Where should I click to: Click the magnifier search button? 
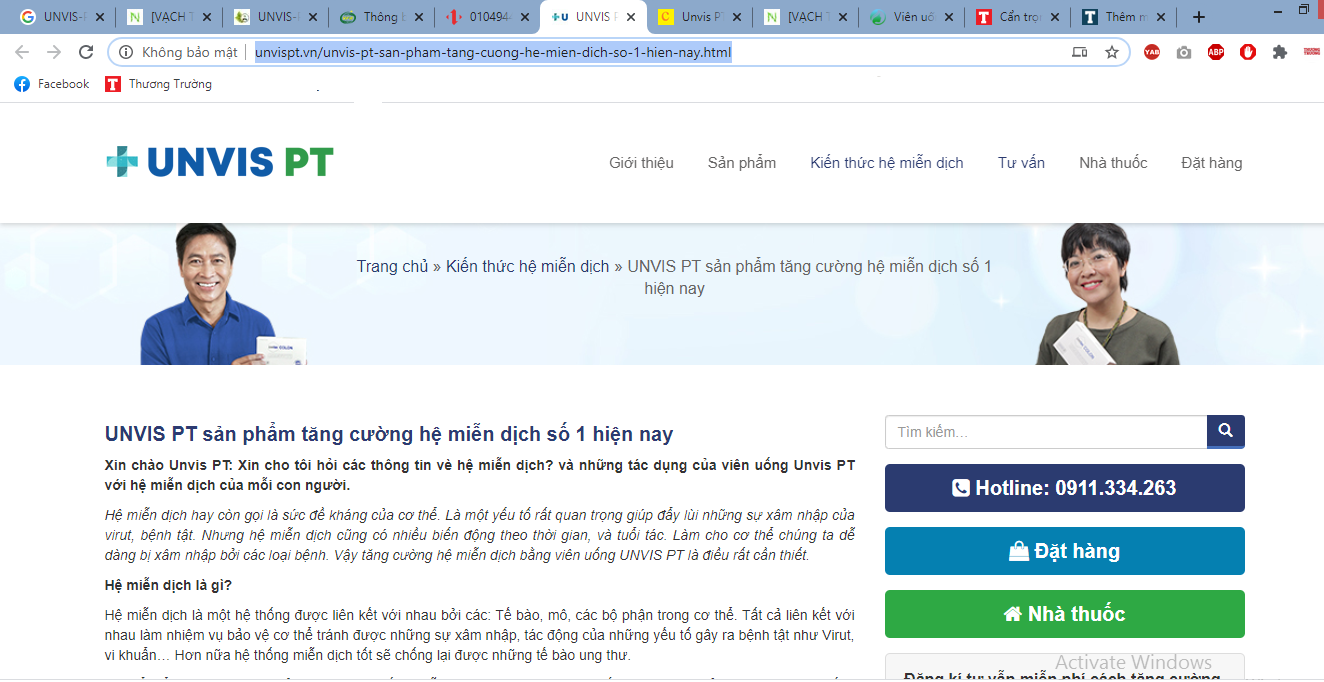[x=1225, y=432]
